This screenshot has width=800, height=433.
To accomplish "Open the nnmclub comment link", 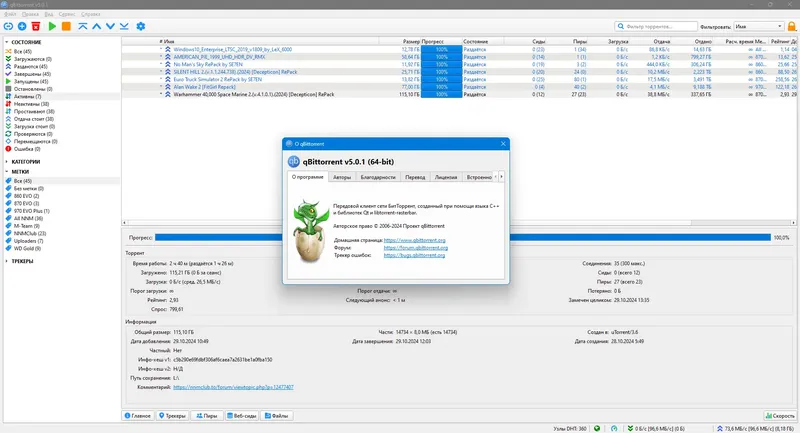I will tap(233, 387).
